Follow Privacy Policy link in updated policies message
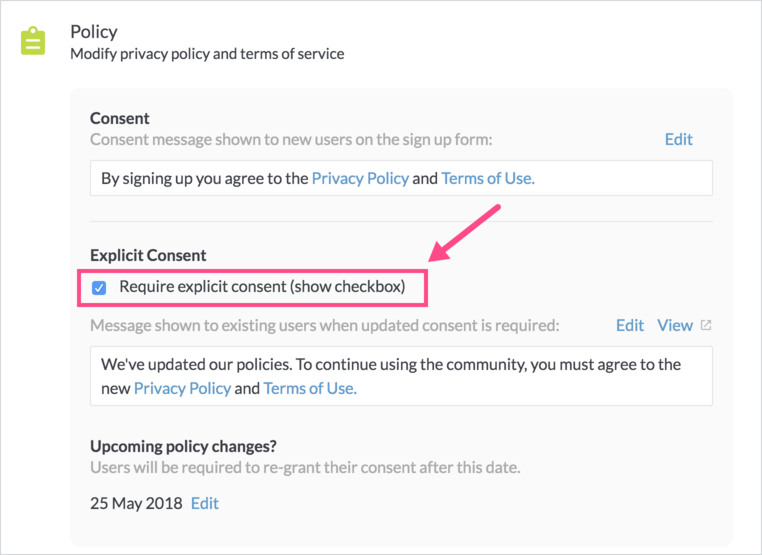The image size is (762, 555). pyautogui.click(x=182, y=388)
